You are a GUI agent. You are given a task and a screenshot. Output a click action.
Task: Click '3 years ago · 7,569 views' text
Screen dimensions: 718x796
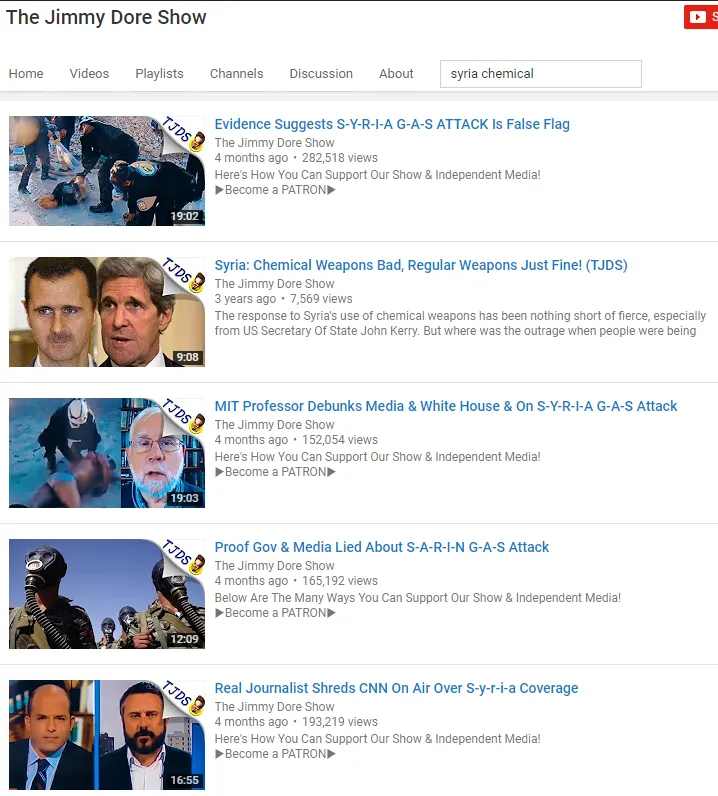point(283,299)
